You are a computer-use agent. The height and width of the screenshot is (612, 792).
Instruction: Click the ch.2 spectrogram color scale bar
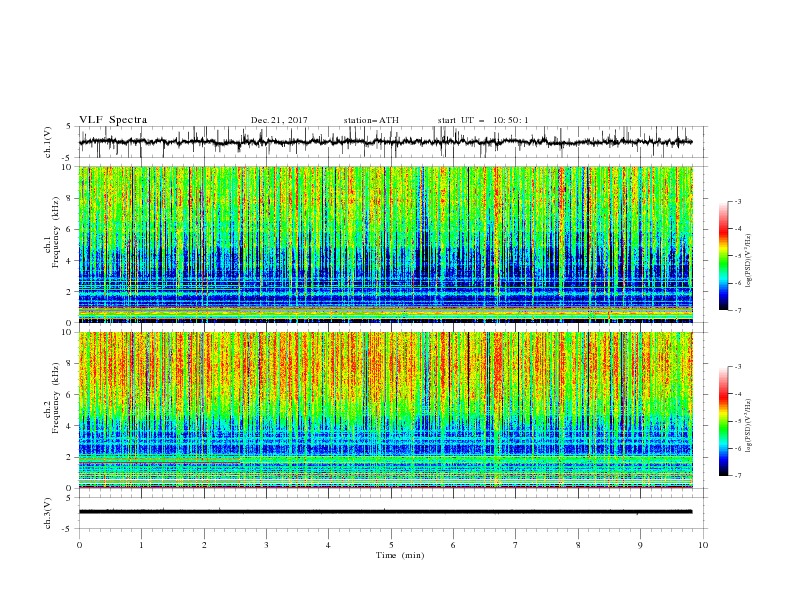pos(723,421)
